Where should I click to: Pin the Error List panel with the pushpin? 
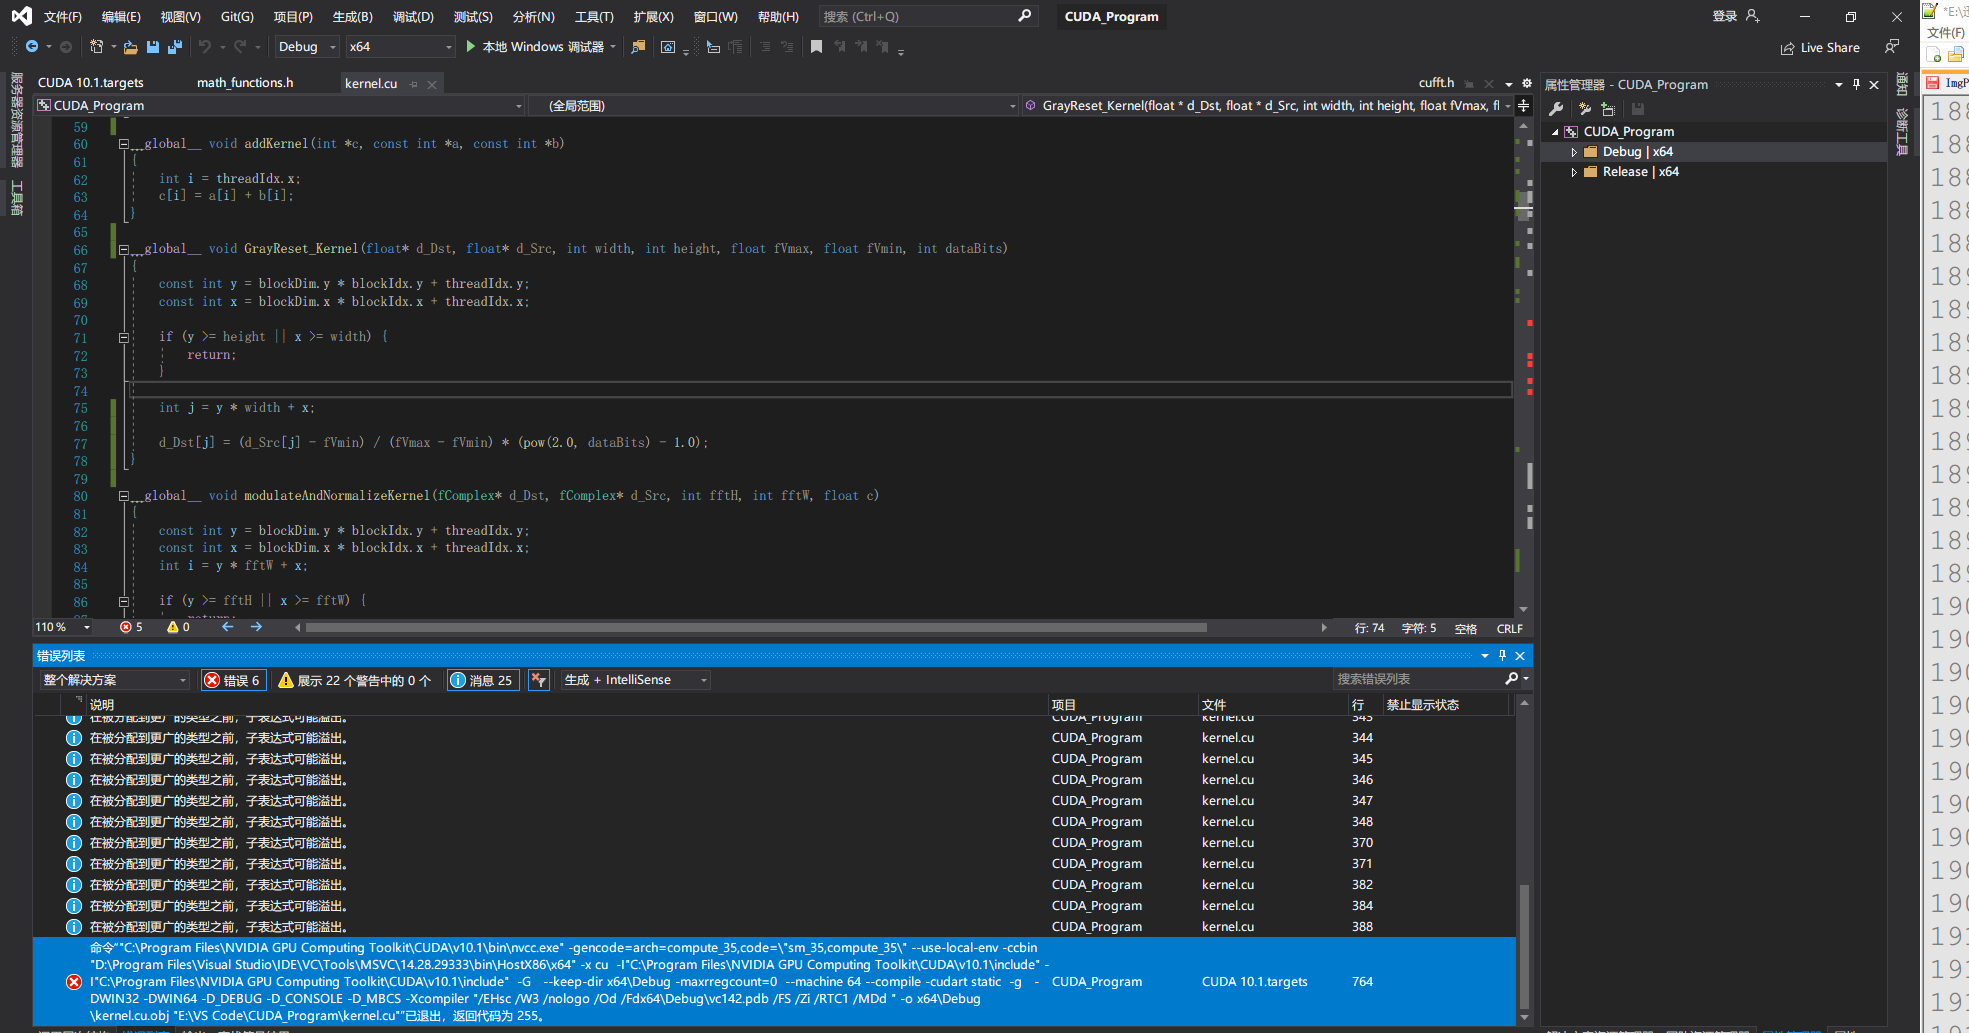point(1502,656)
